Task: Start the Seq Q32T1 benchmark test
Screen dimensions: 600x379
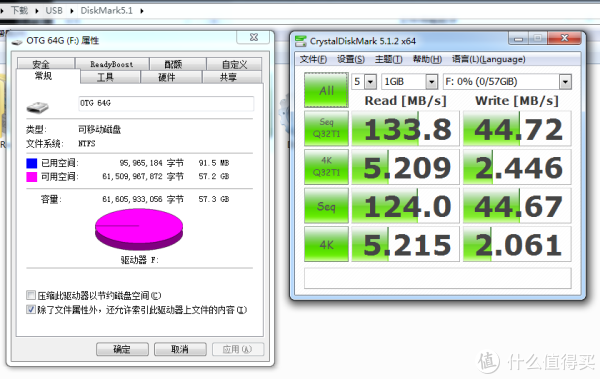Action: click(326, 128)
